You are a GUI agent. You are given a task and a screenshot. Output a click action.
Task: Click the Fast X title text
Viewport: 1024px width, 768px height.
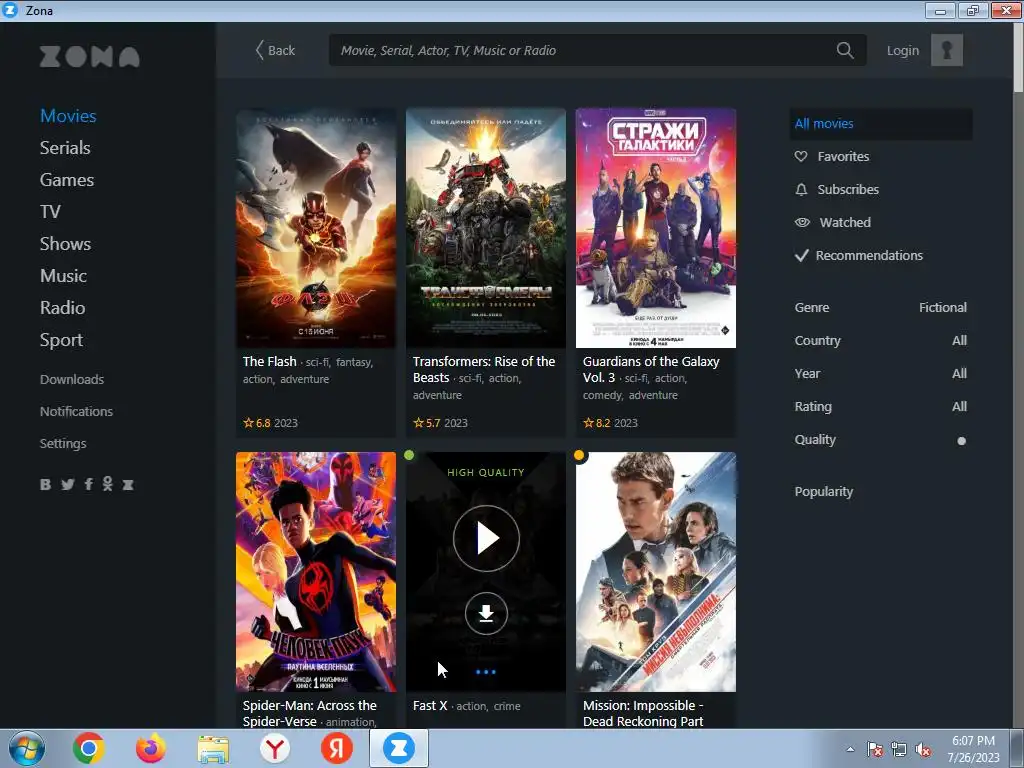click(x=430, y=706)
